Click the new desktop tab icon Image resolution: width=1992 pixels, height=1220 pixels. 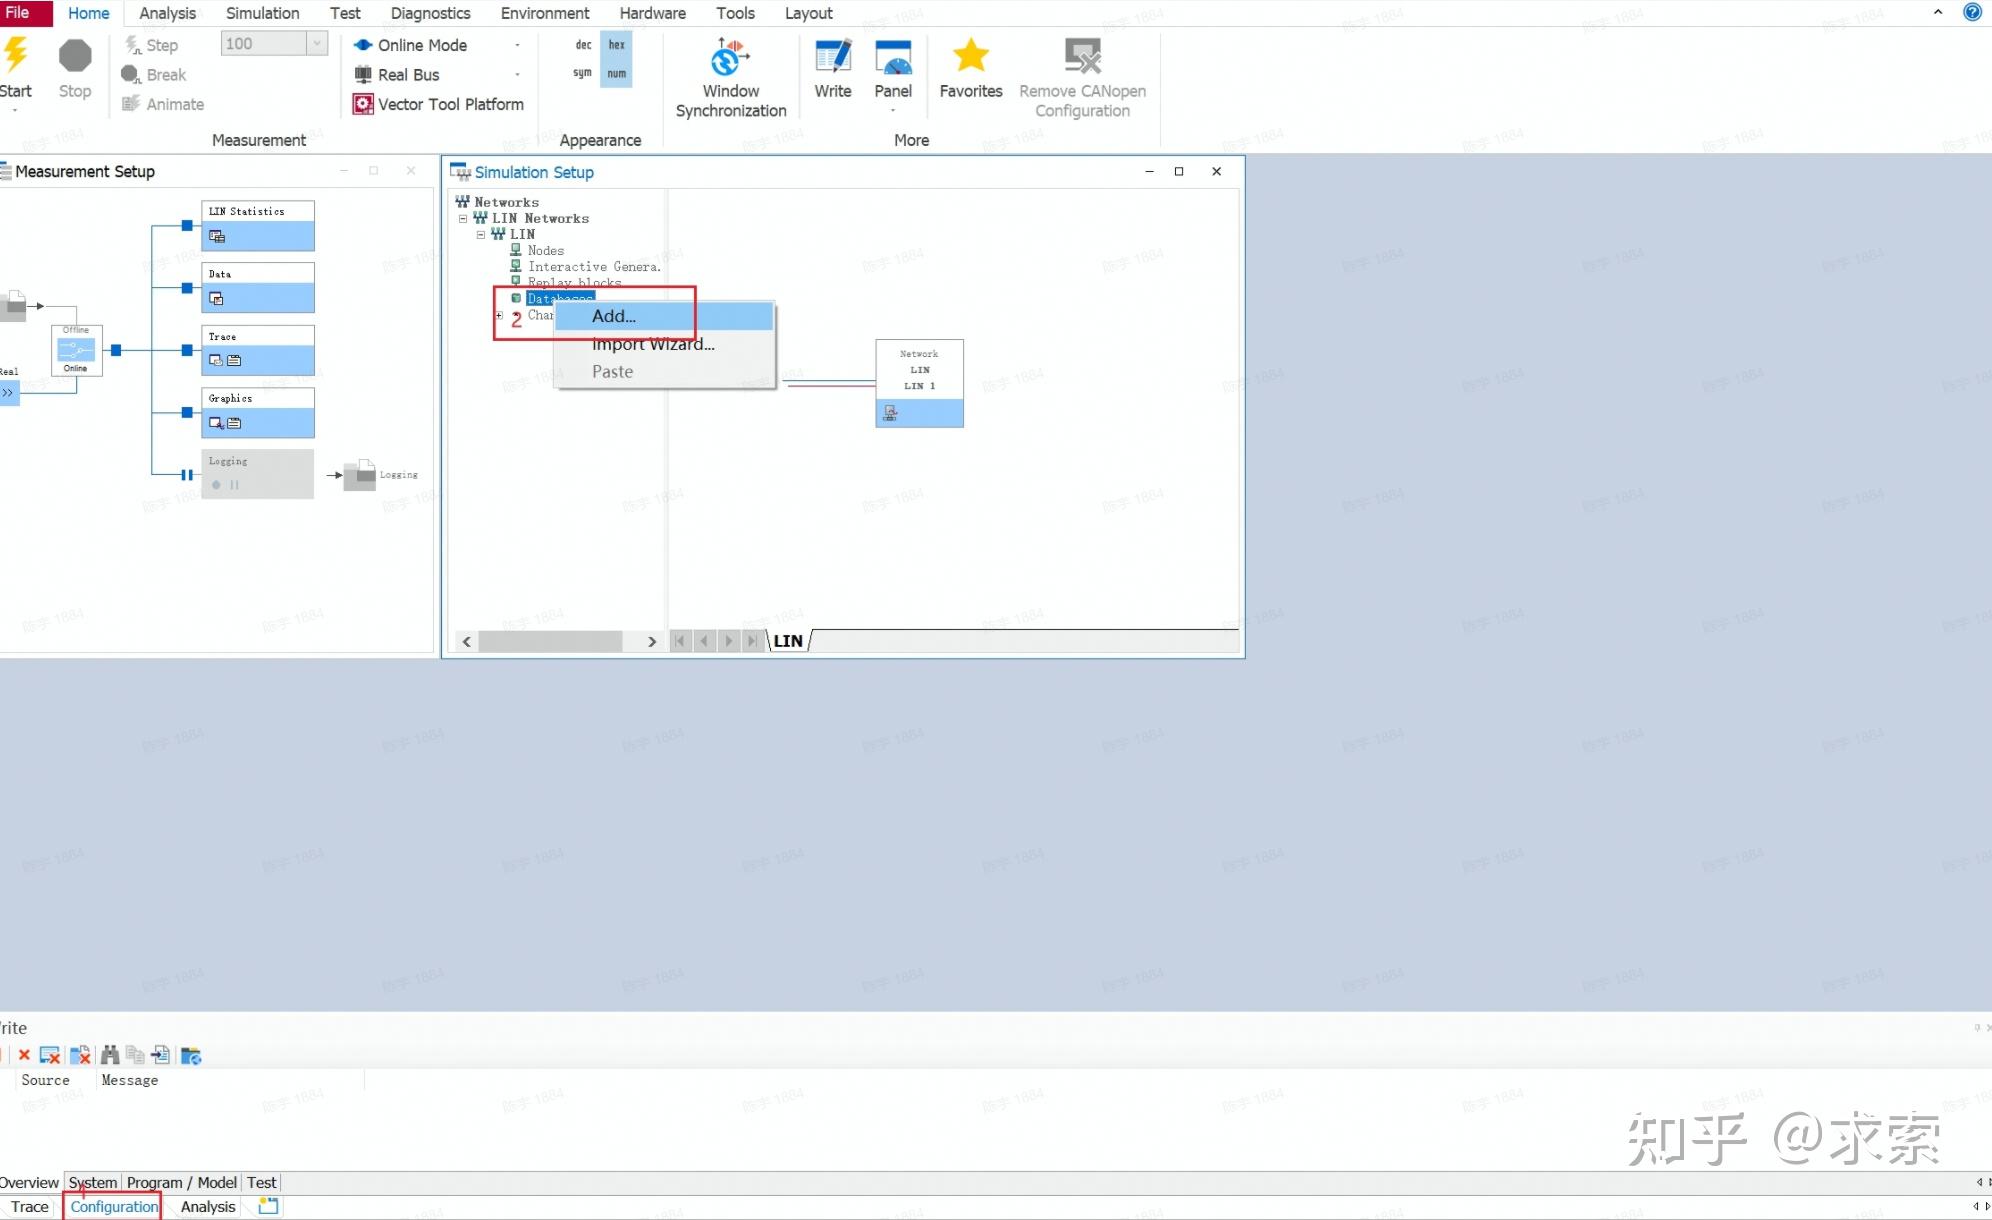coord(268,1206)
